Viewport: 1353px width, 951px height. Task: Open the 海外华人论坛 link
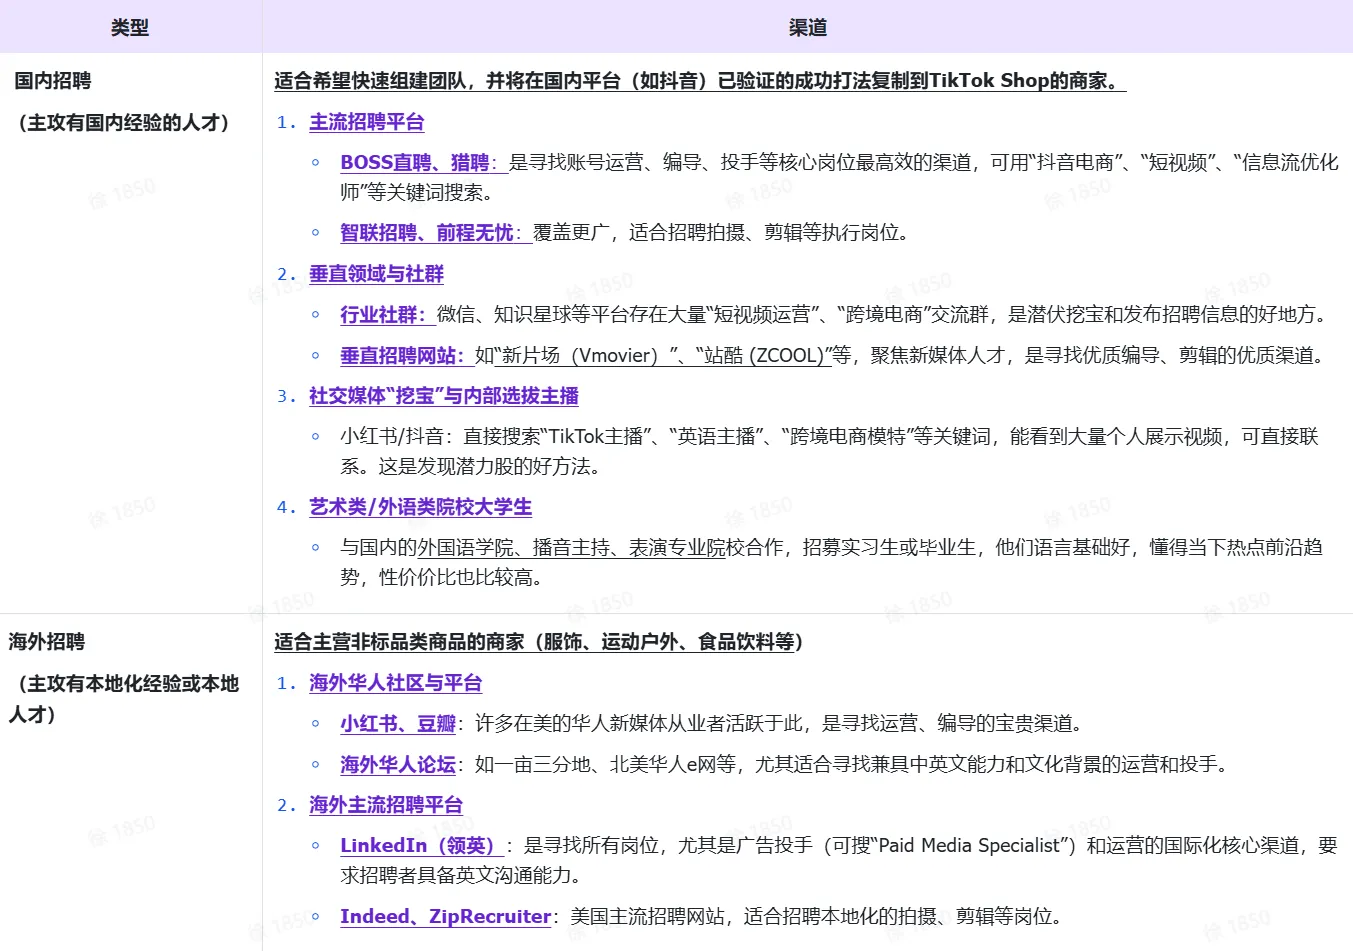coord(398,764)
